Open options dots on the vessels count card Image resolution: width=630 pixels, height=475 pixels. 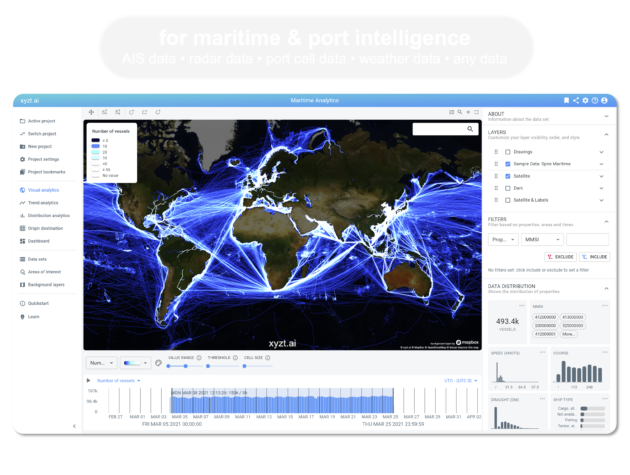click(x=522, y=306)
